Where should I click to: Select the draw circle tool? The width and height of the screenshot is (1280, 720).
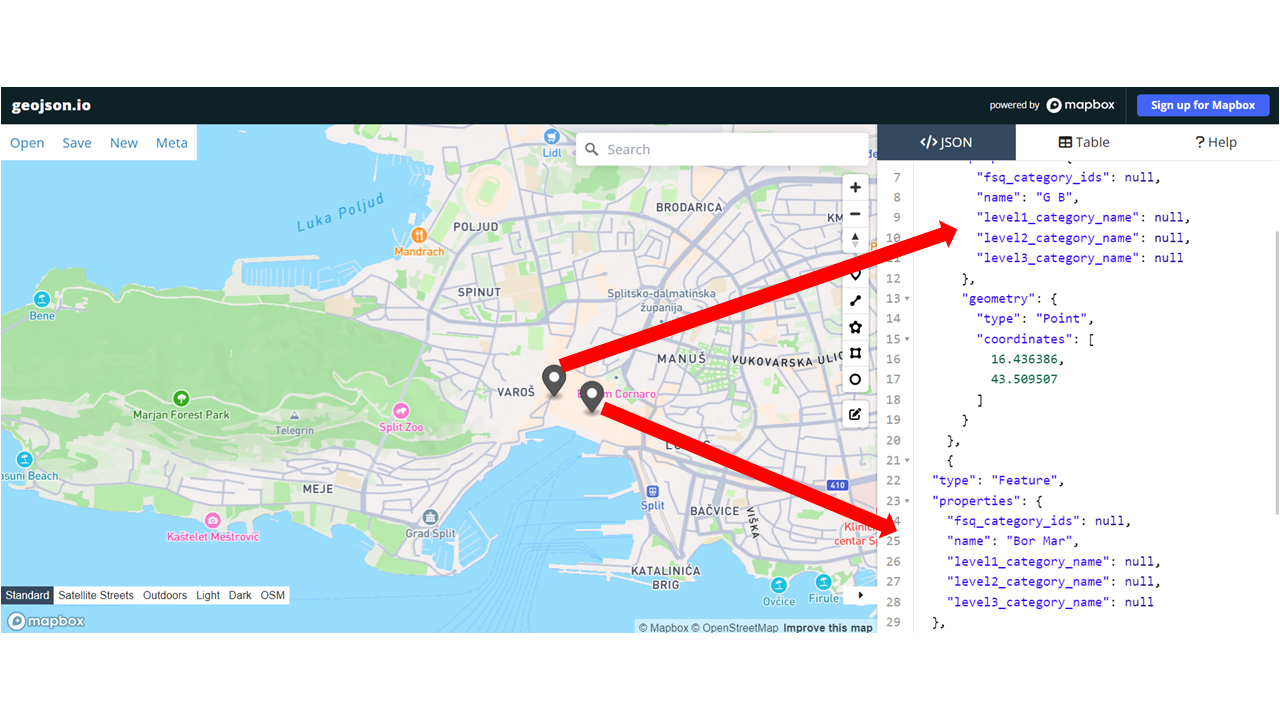[855, 380]
